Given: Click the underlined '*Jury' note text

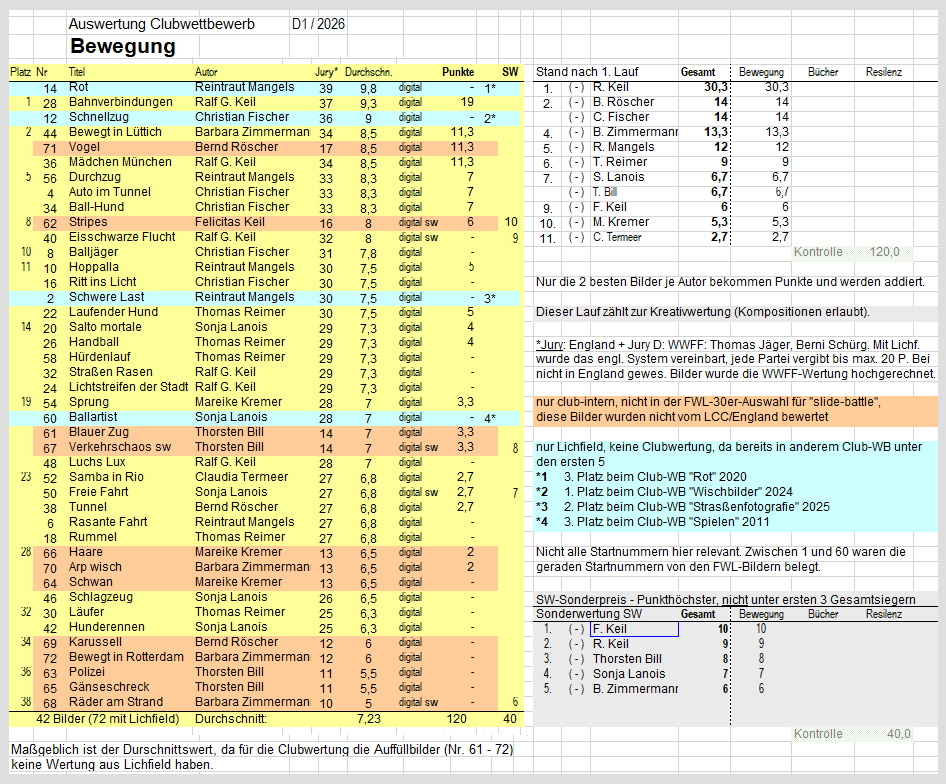Looking at the screenshot, I should (x=550, y=345).
